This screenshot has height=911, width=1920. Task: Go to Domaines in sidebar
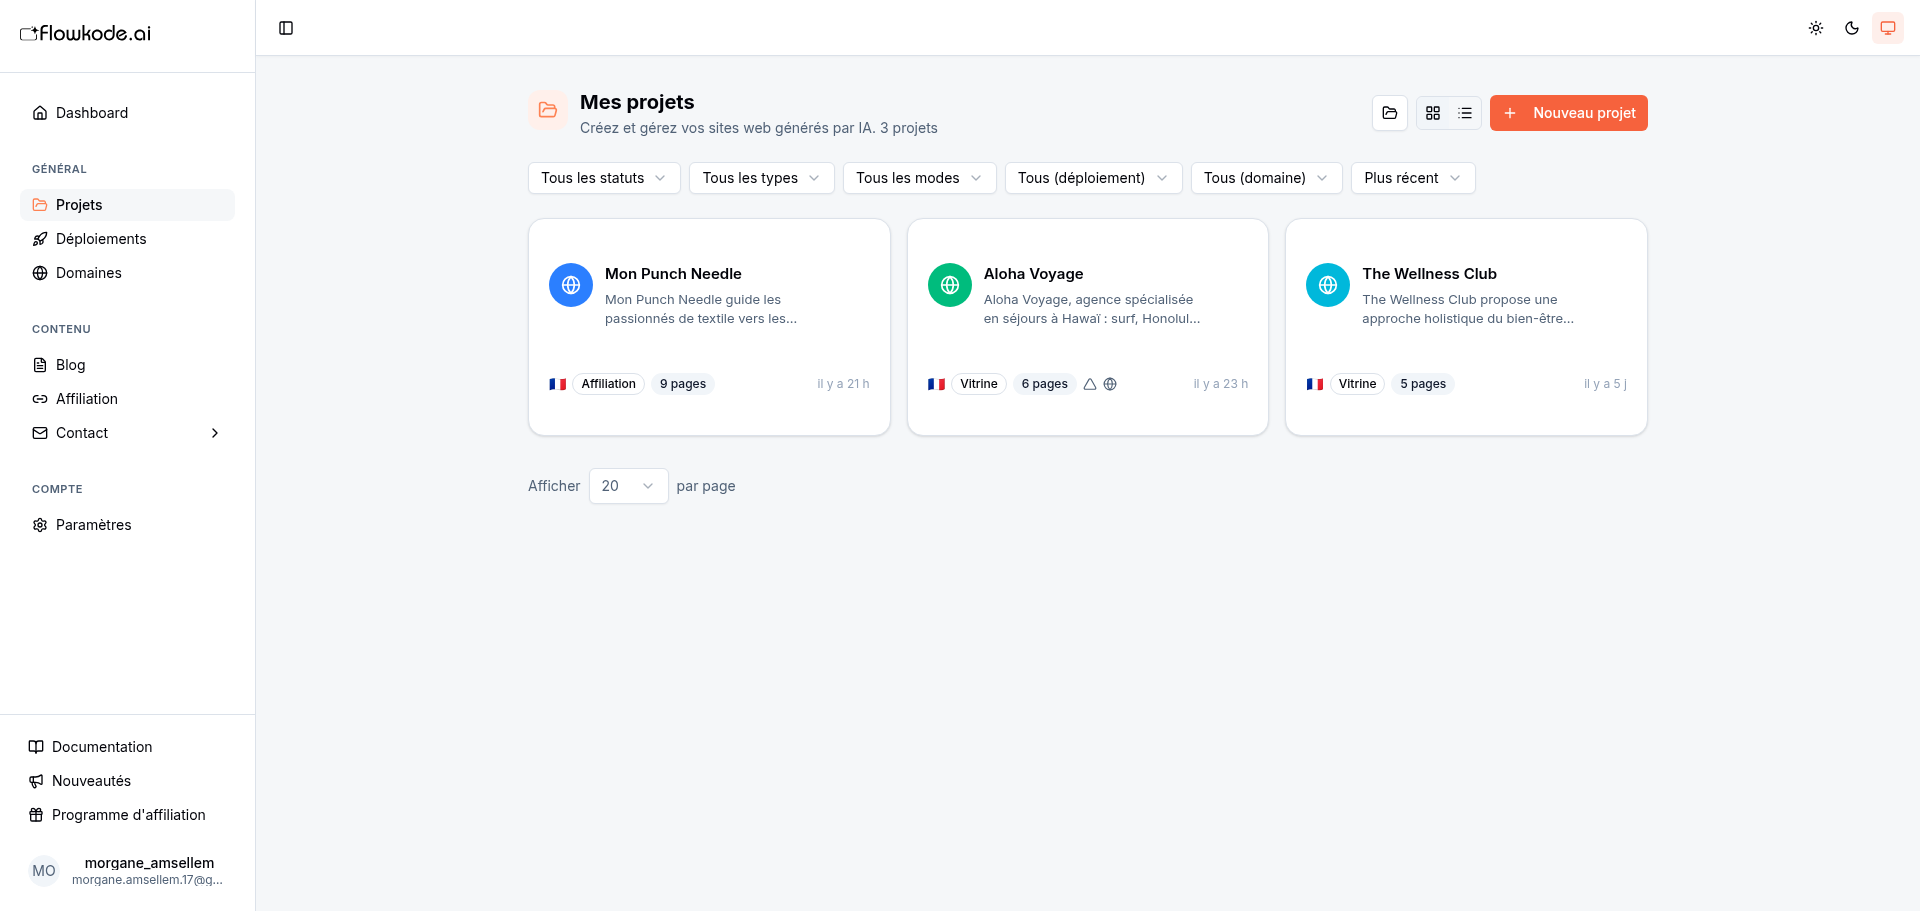(x=89, y=273)
